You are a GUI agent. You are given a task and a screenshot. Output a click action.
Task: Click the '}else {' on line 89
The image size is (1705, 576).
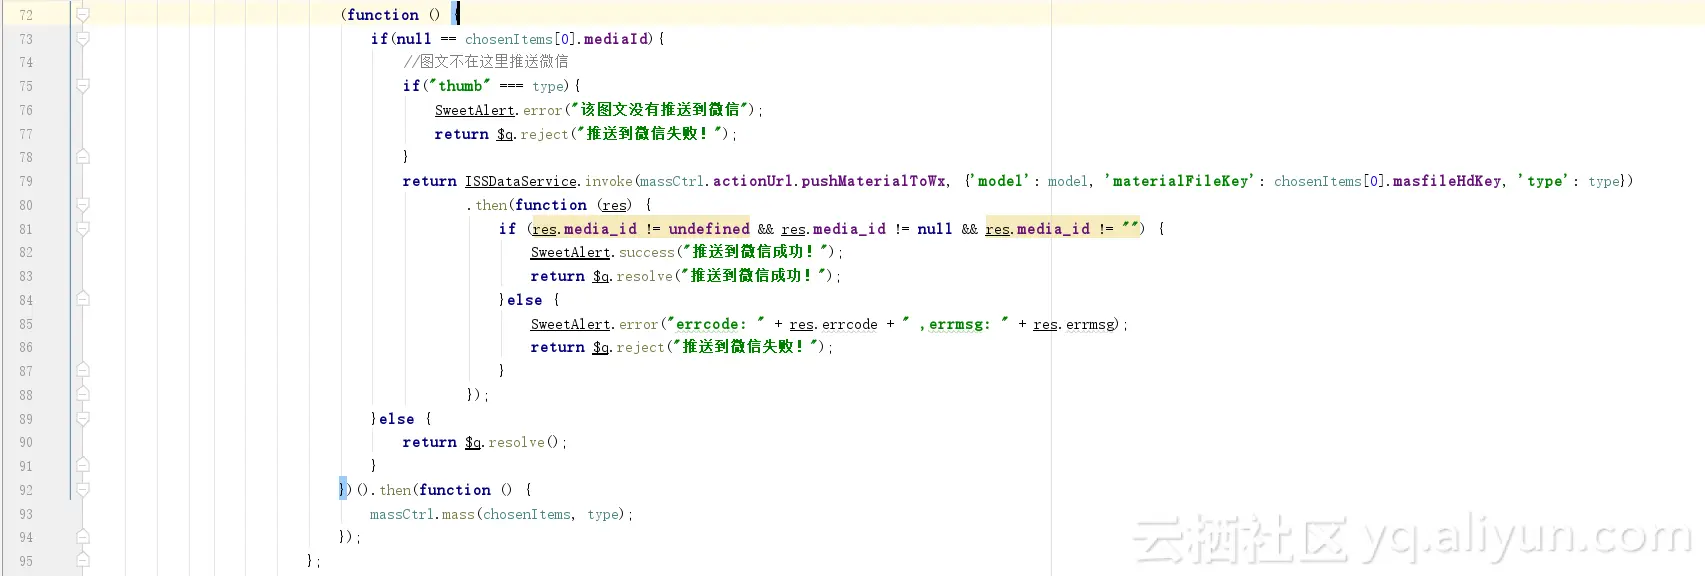pyautogui.click(x=401, y=419)
